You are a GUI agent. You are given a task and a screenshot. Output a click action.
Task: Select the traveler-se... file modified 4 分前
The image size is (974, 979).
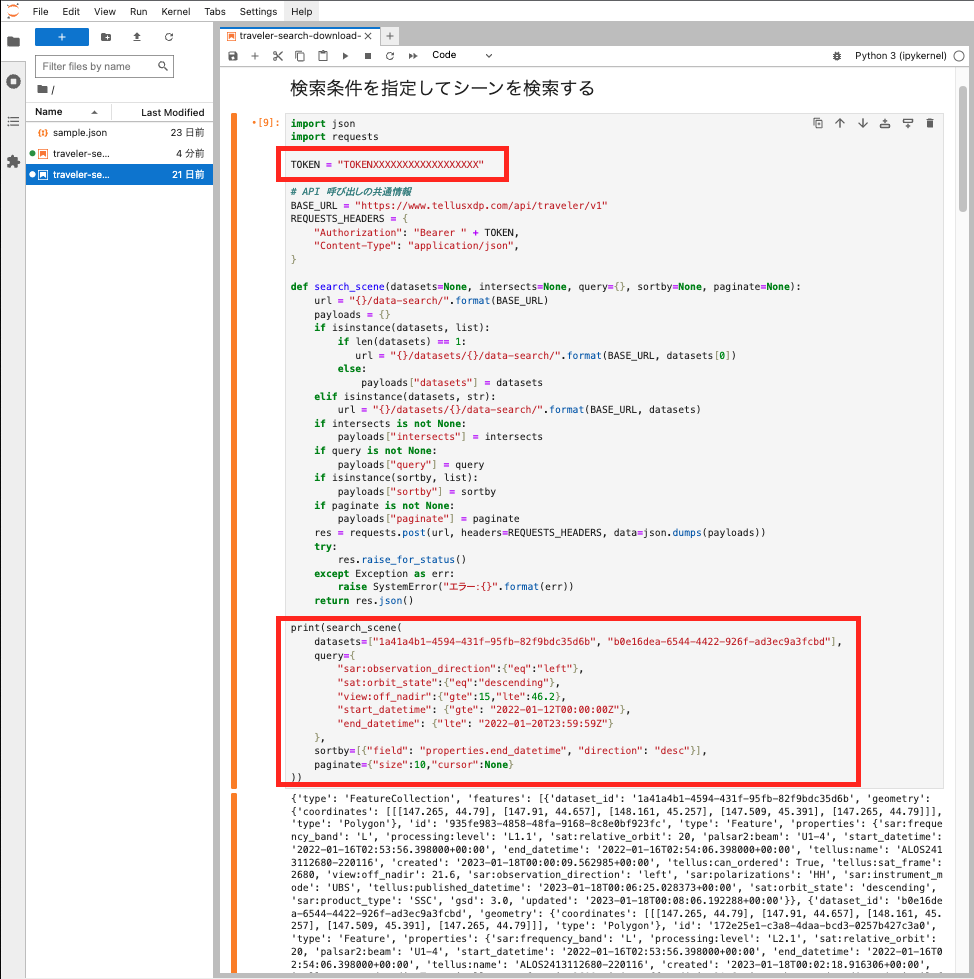tap(120, 154)
